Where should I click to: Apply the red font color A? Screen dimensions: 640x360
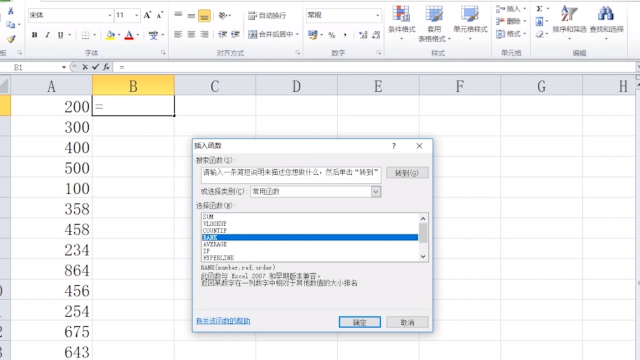tap(129, 35)
